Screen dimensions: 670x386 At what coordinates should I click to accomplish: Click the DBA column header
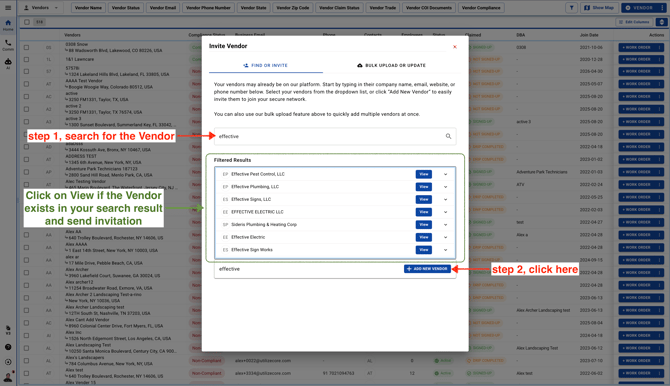(520, 35)
